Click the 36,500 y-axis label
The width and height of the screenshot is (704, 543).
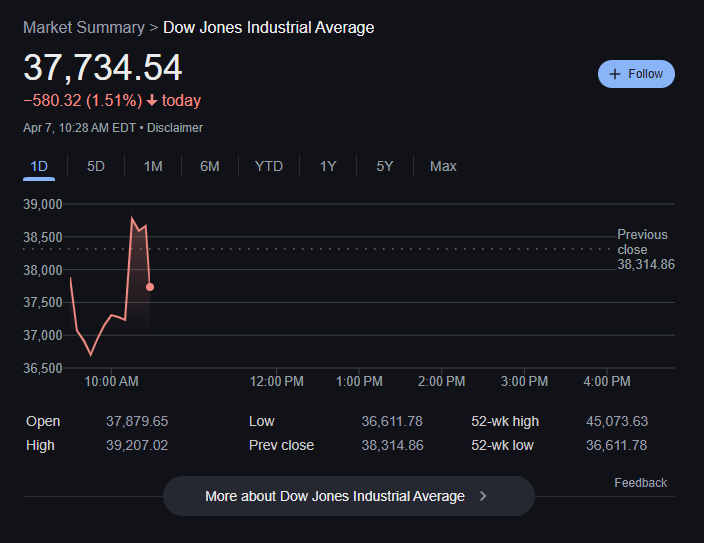point(43,368)
